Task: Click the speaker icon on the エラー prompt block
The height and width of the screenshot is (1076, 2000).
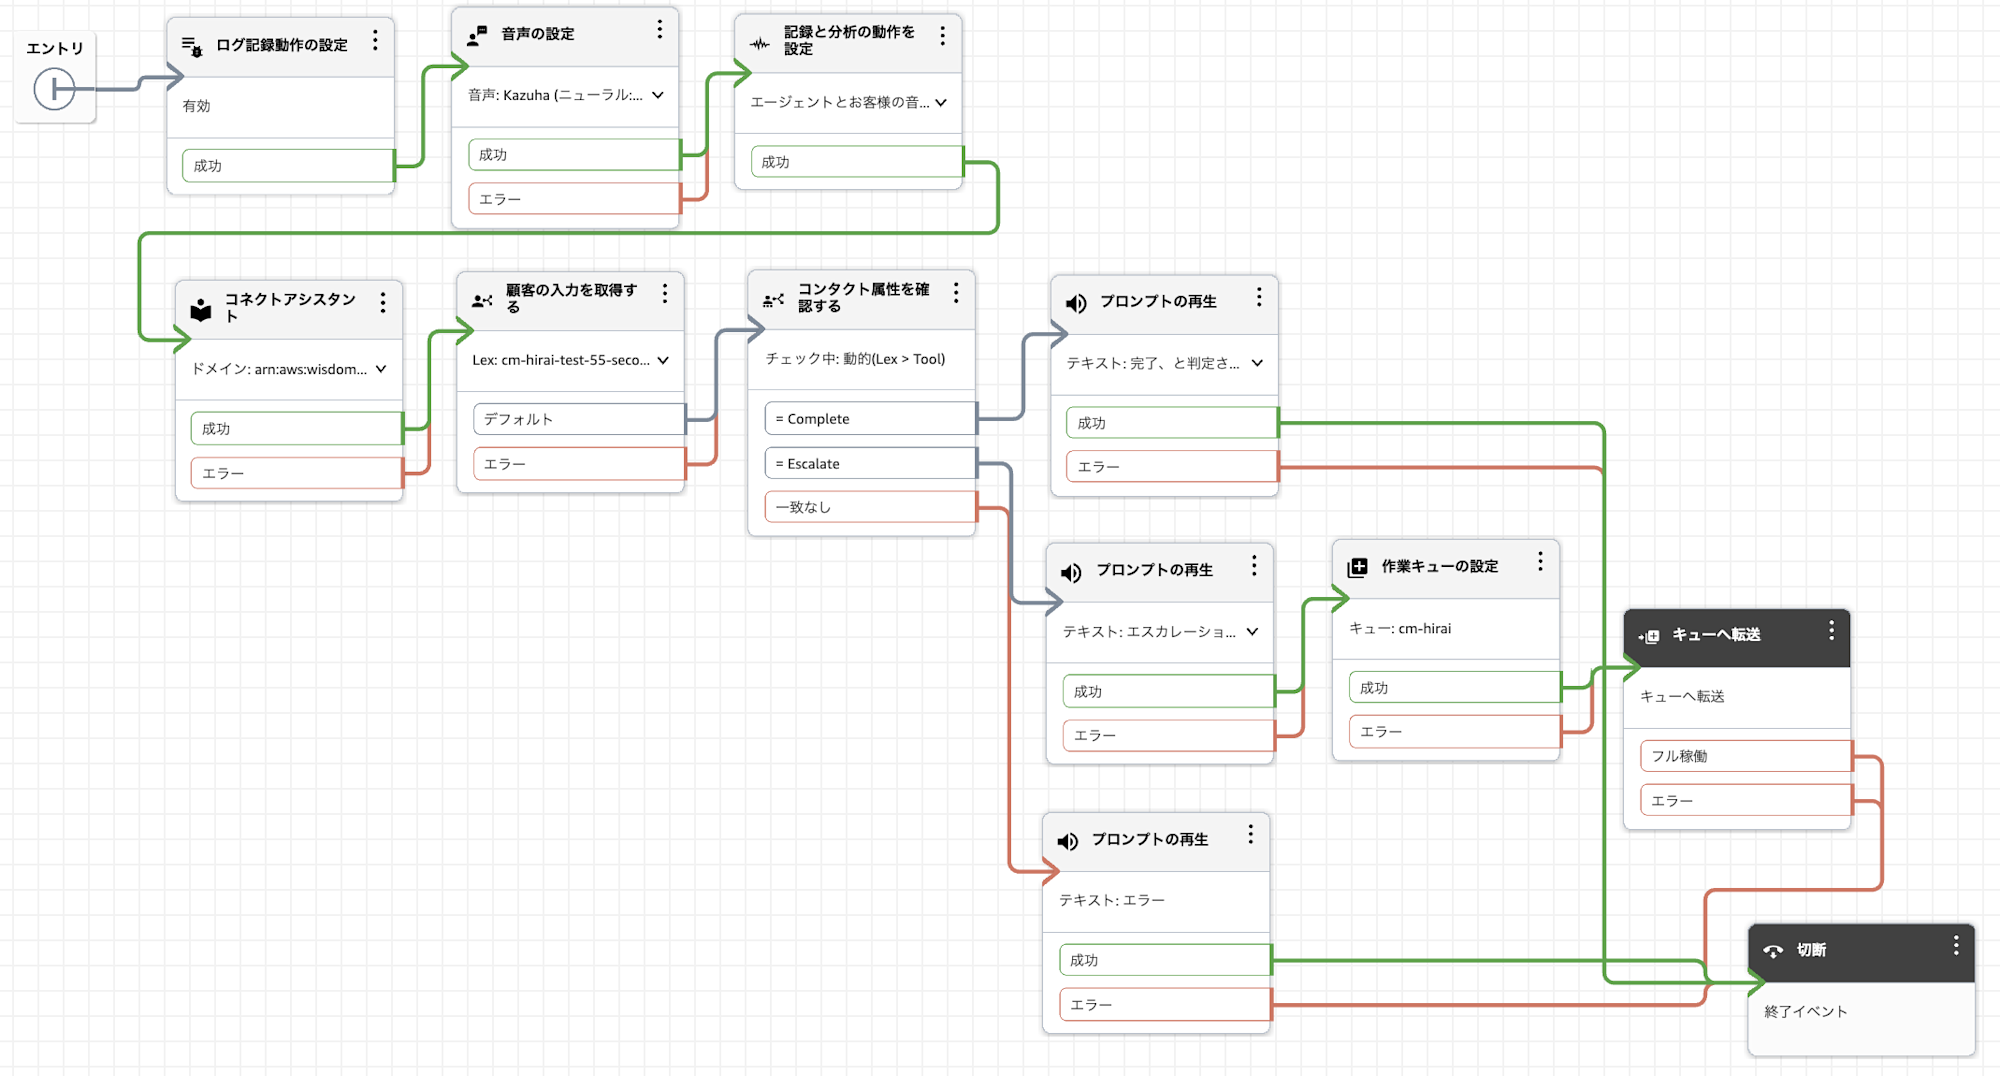Action: pyautogui.click(x=1065, y=840)
